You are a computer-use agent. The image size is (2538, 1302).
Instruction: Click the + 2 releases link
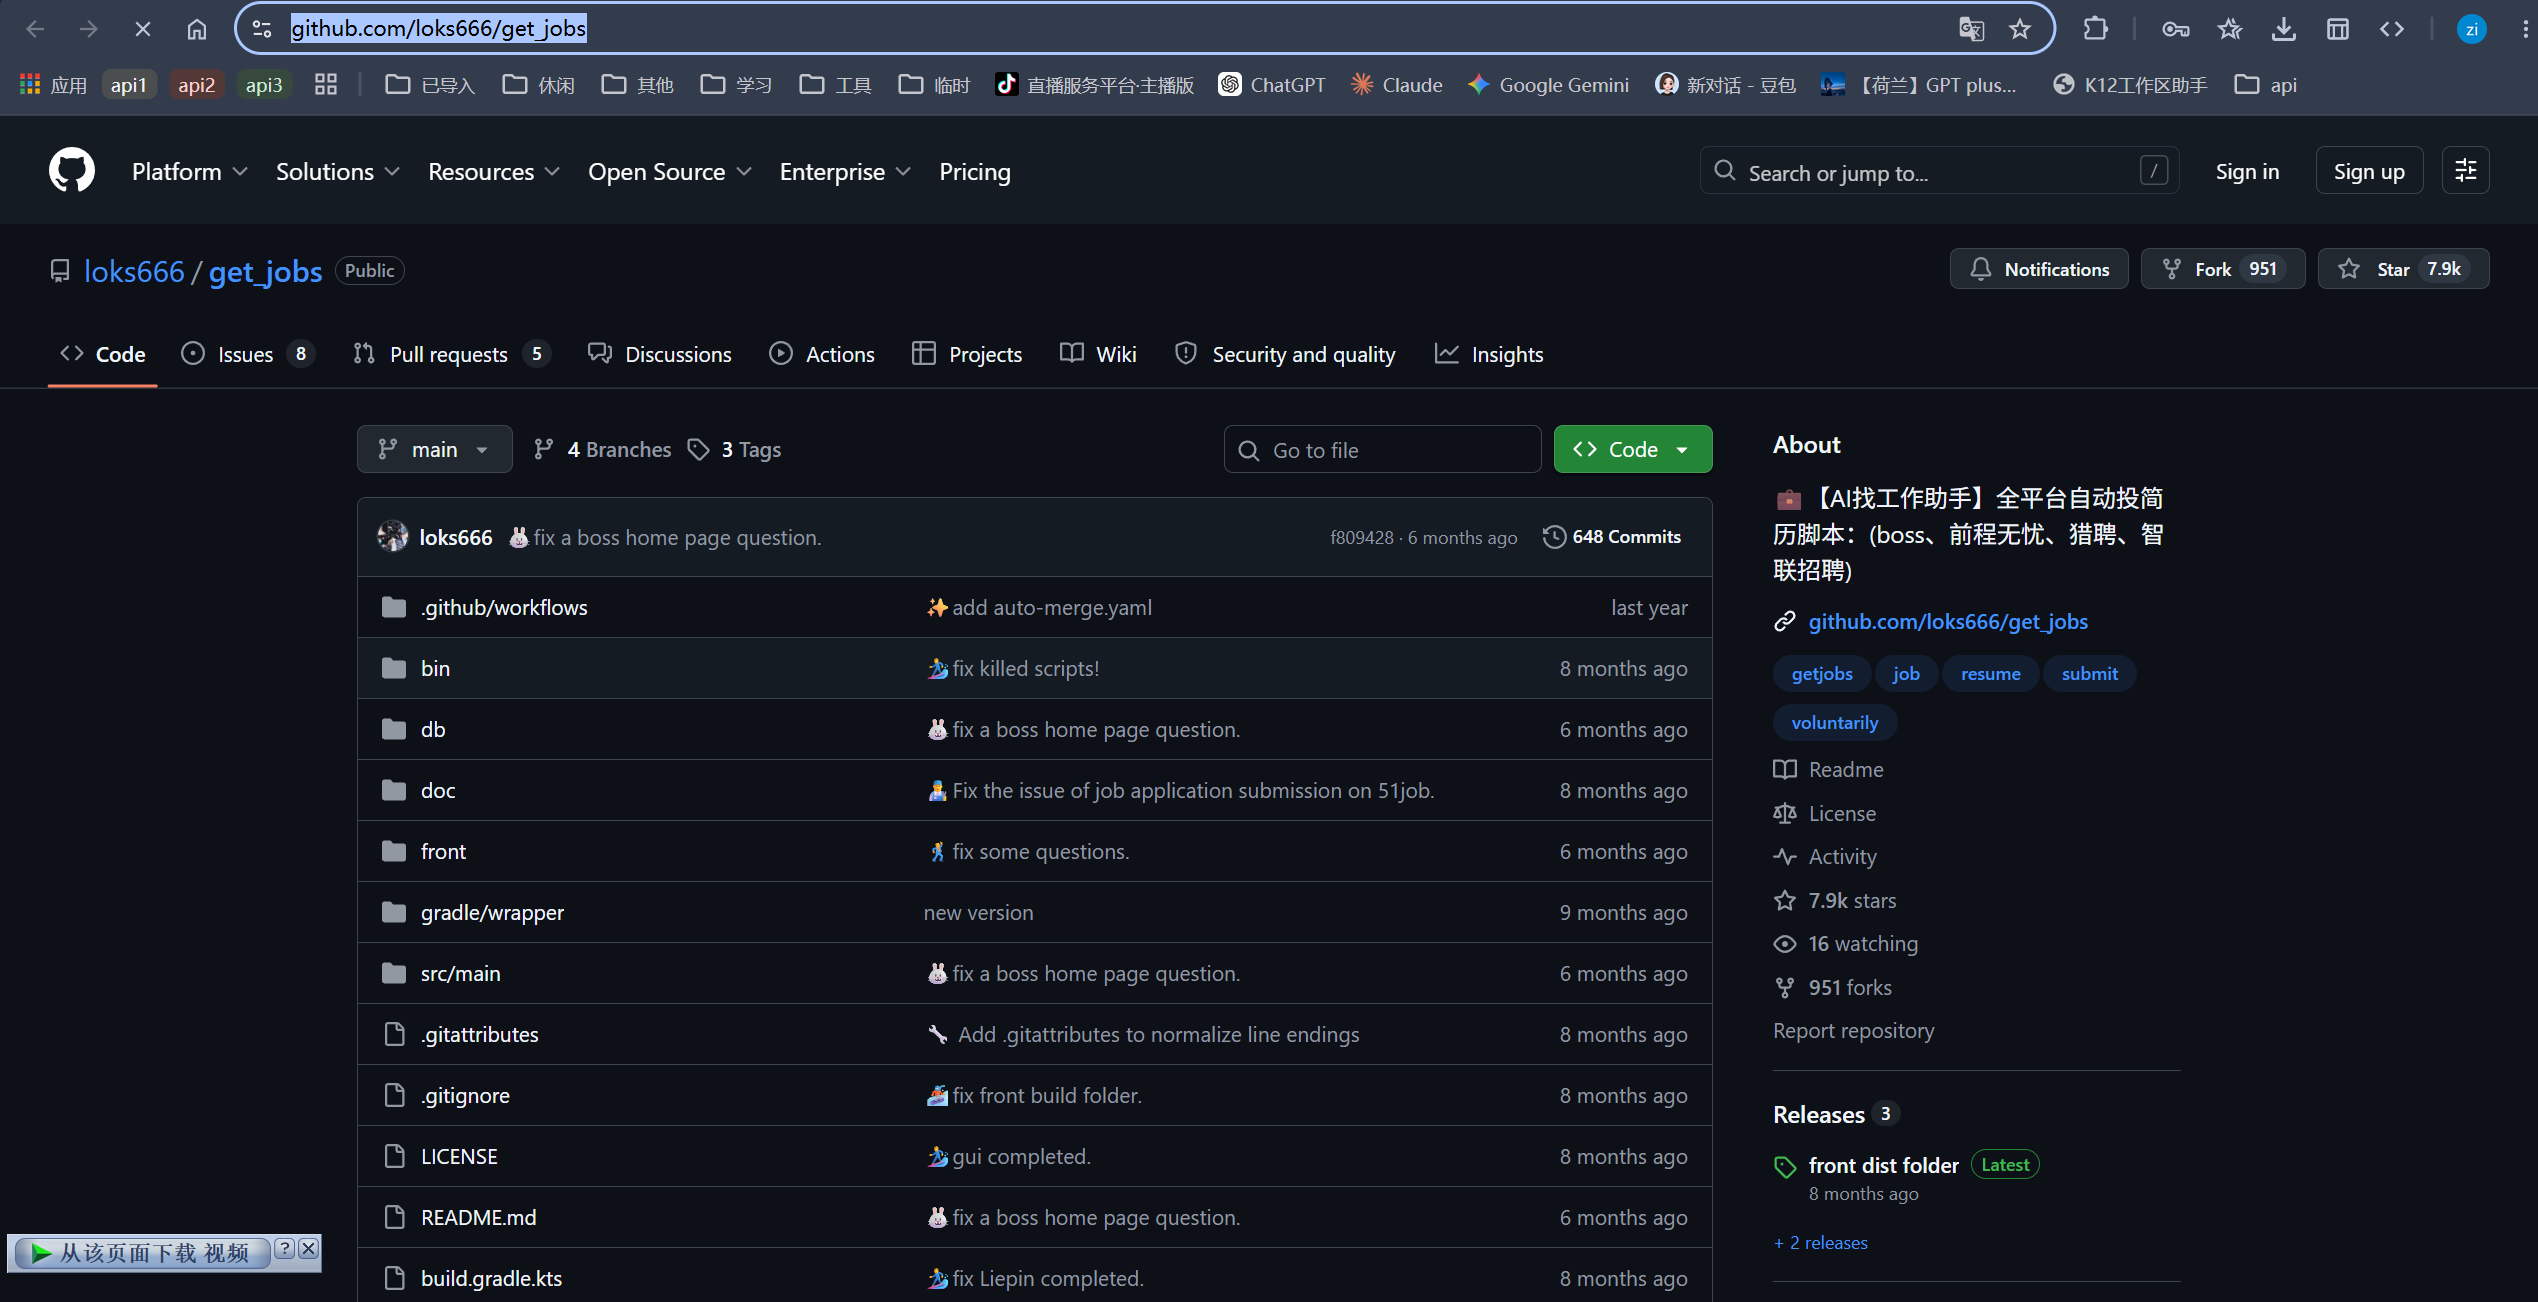pos(1821,1243)
